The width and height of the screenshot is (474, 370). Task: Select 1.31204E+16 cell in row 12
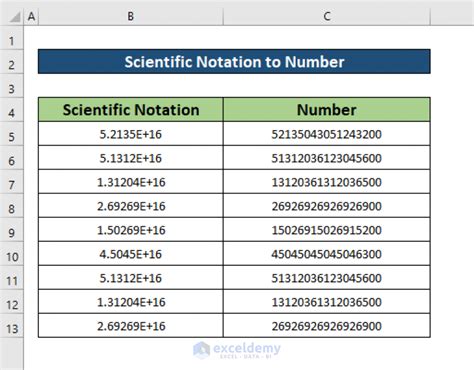(x=131, y=302)
